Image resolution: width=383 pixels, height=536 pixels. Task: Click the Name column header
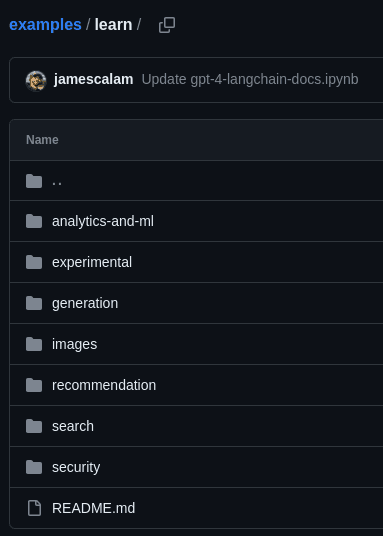[x=42, y=140]
